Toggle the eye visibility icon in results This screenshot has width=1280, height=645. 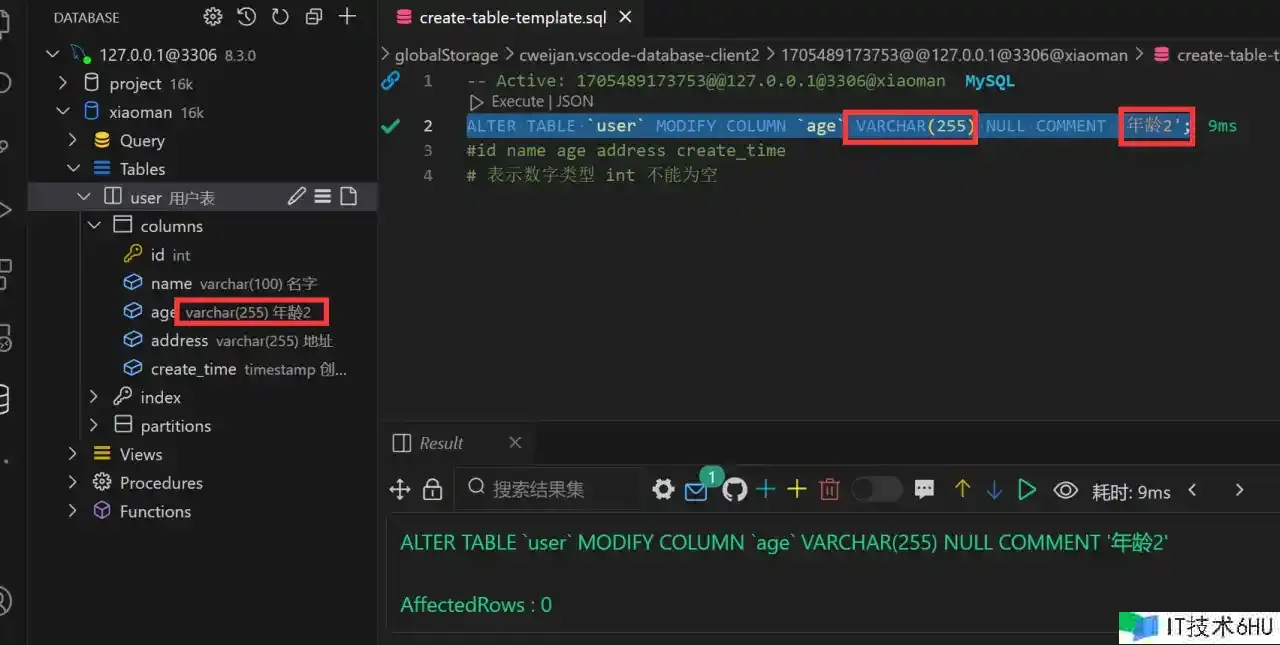1066,490
